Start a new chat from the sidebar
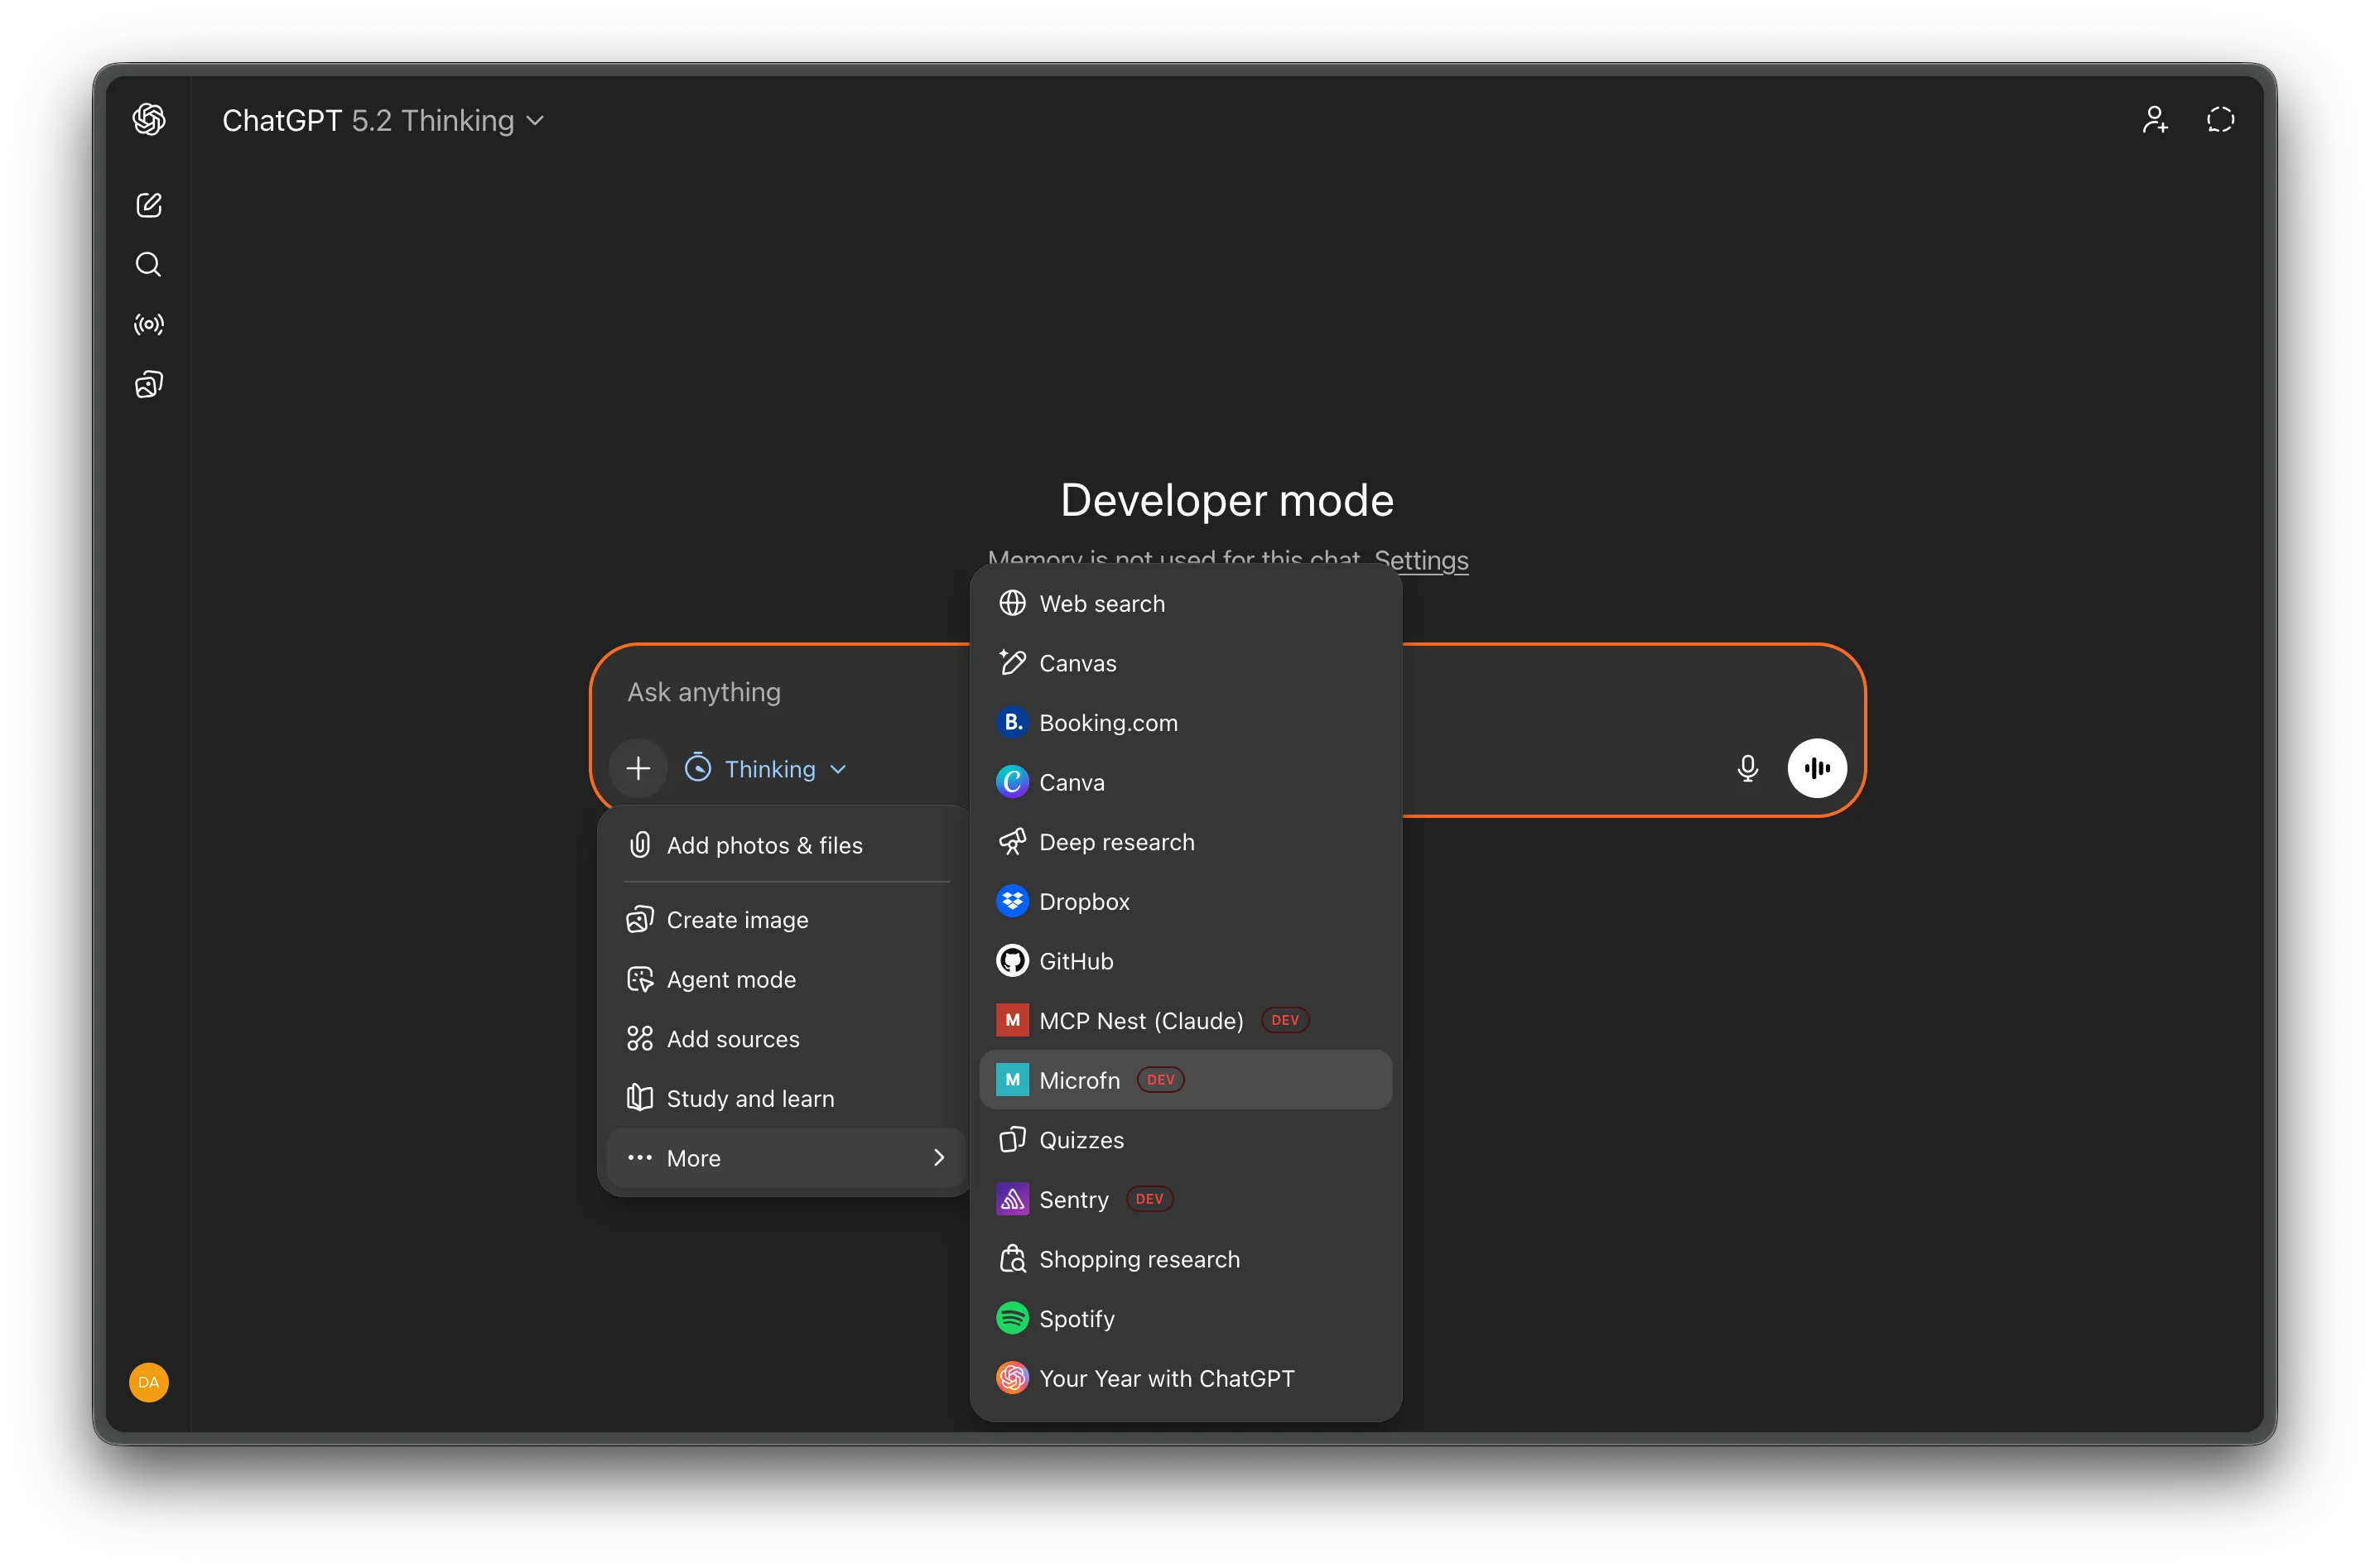The width and height of the screenshot is (2370, 1568). point(148,204)
